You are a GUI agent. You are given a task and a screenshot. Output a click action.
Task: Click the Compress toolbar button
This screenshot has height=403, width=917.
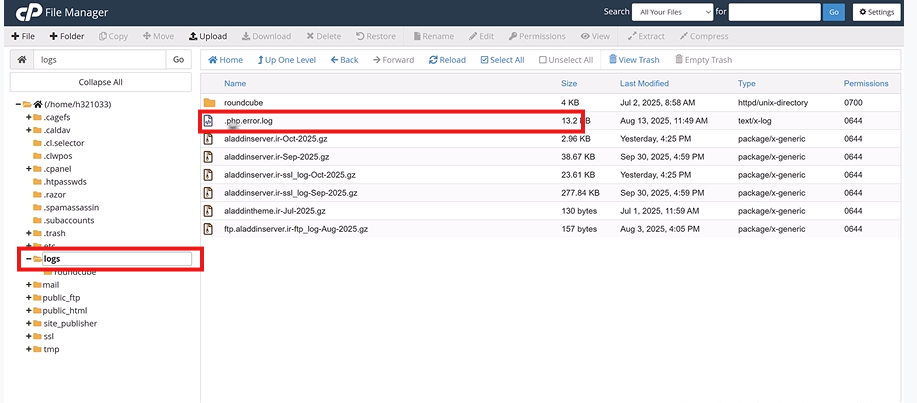pos(704,36)
